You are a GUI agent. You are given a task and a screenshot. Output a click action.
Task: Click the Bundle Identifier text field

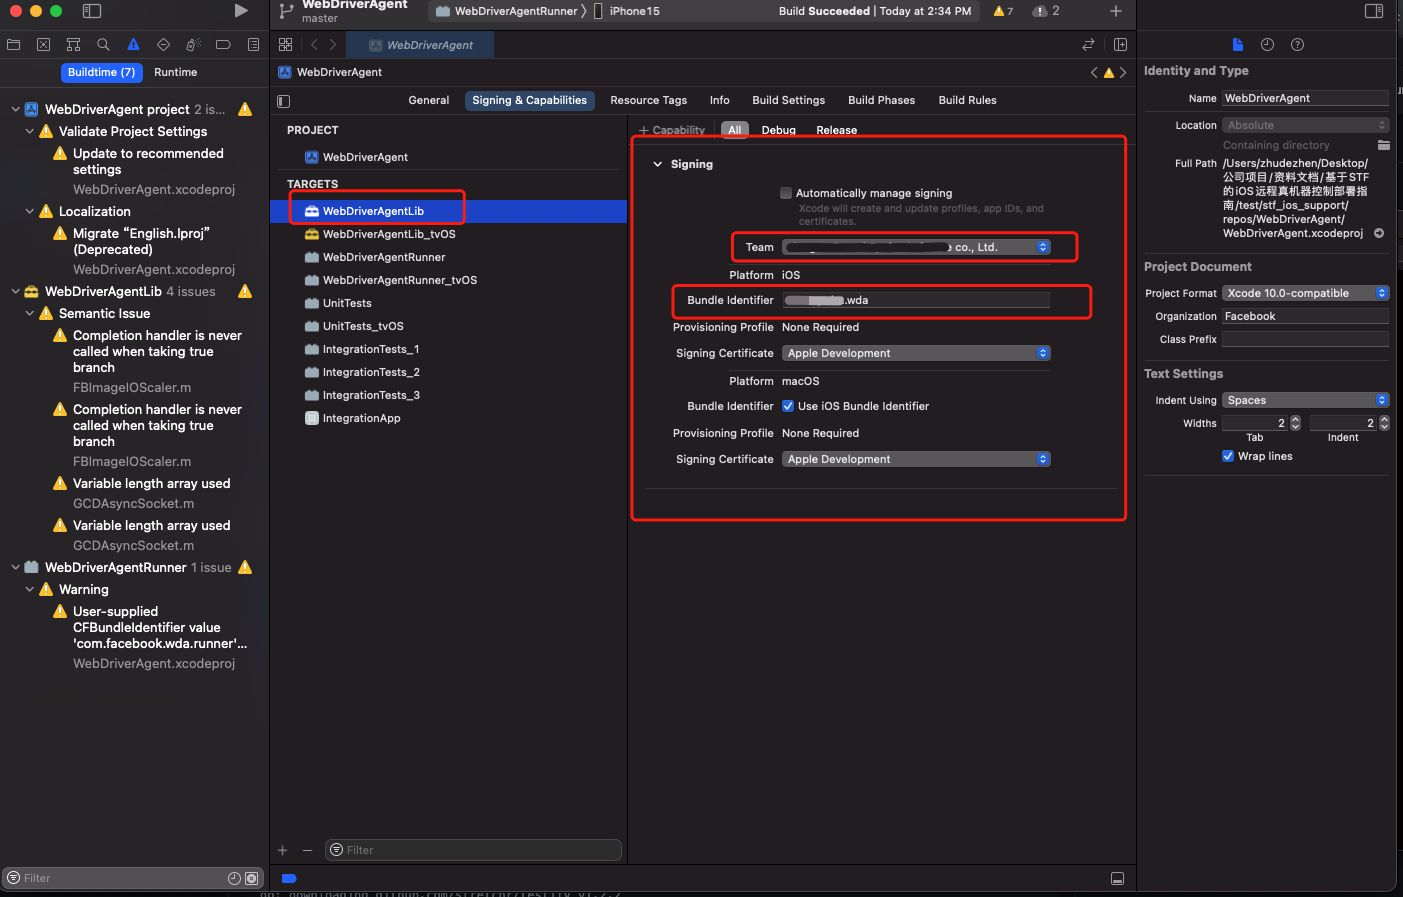[x=915, y=300]
